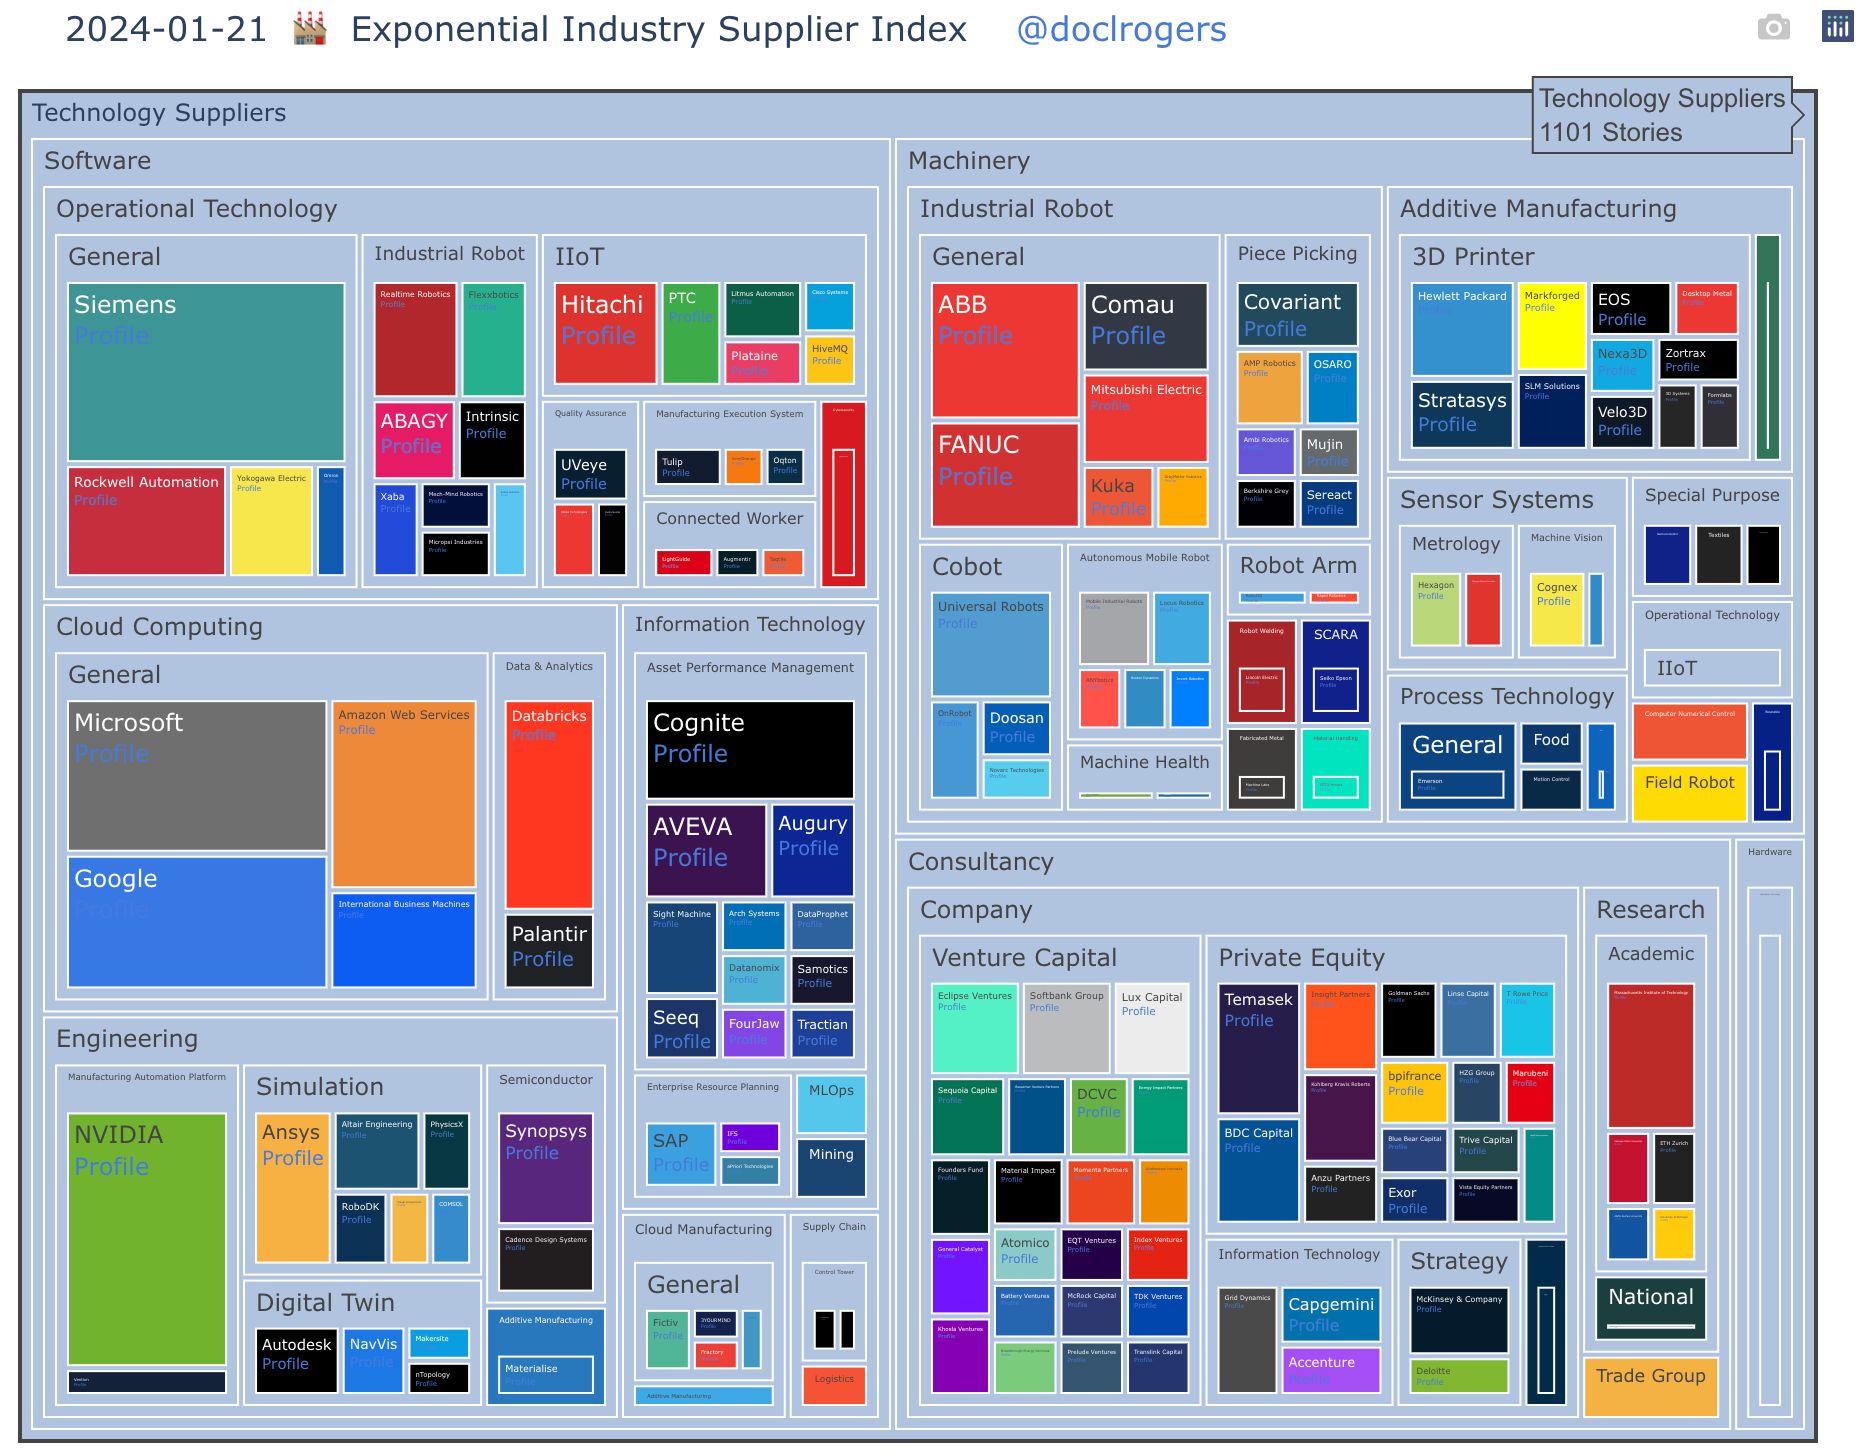The width and height of the screenshot is (1868, 1454).
Task: Select the Synopsys tile
Action: 546,1168
